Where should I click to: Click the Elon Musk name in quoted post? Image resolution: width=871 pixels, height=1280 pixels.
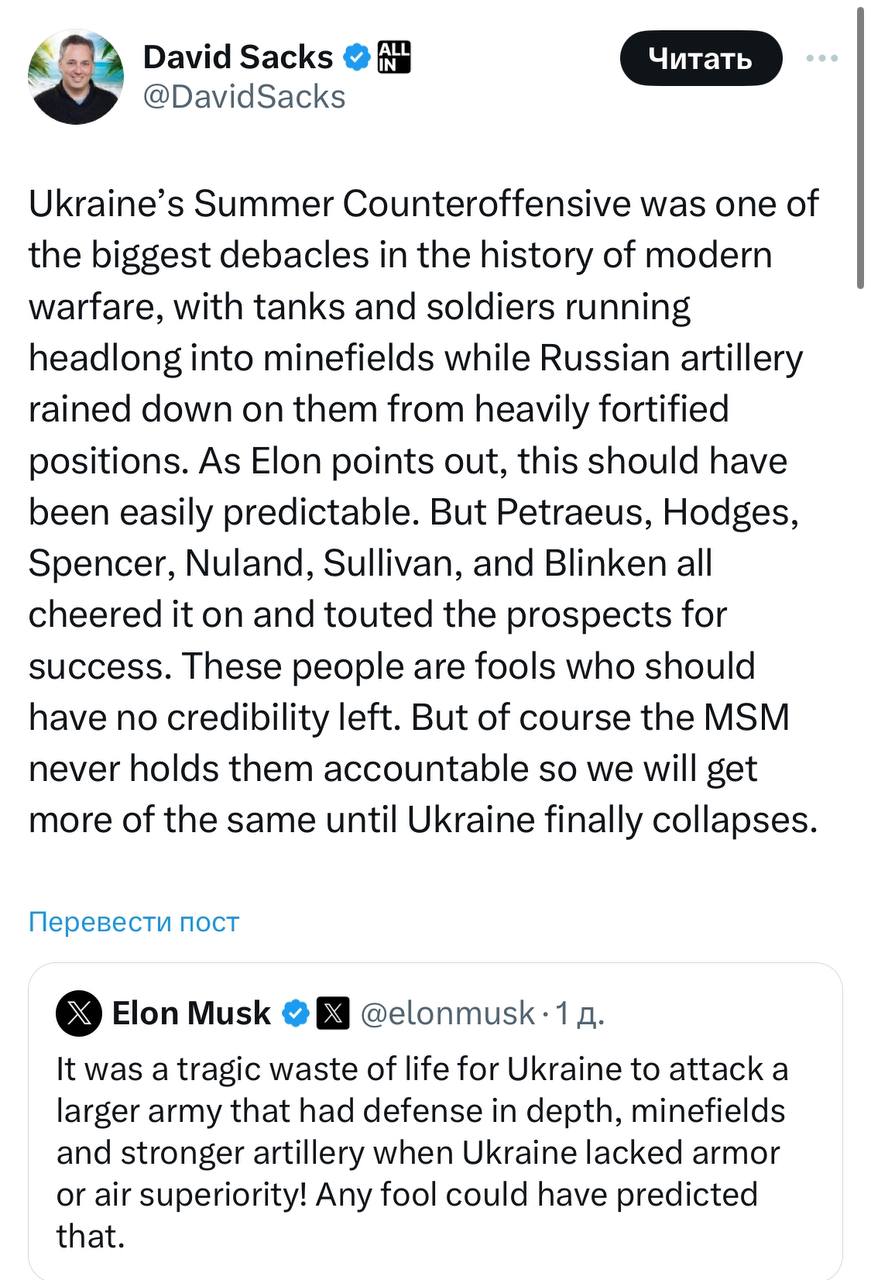coord(191,1013)
